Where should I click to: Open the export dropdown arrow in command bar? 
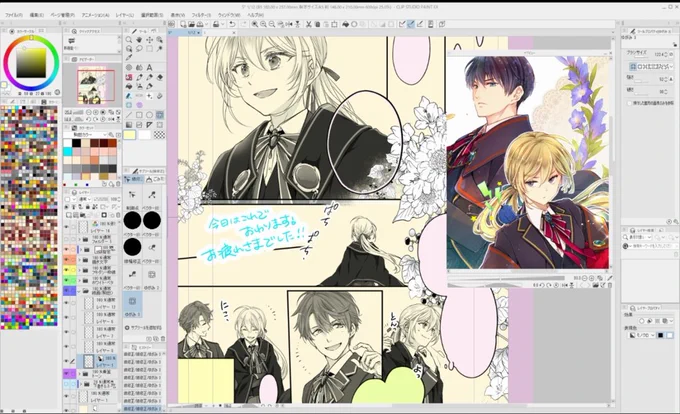[223, 24]
